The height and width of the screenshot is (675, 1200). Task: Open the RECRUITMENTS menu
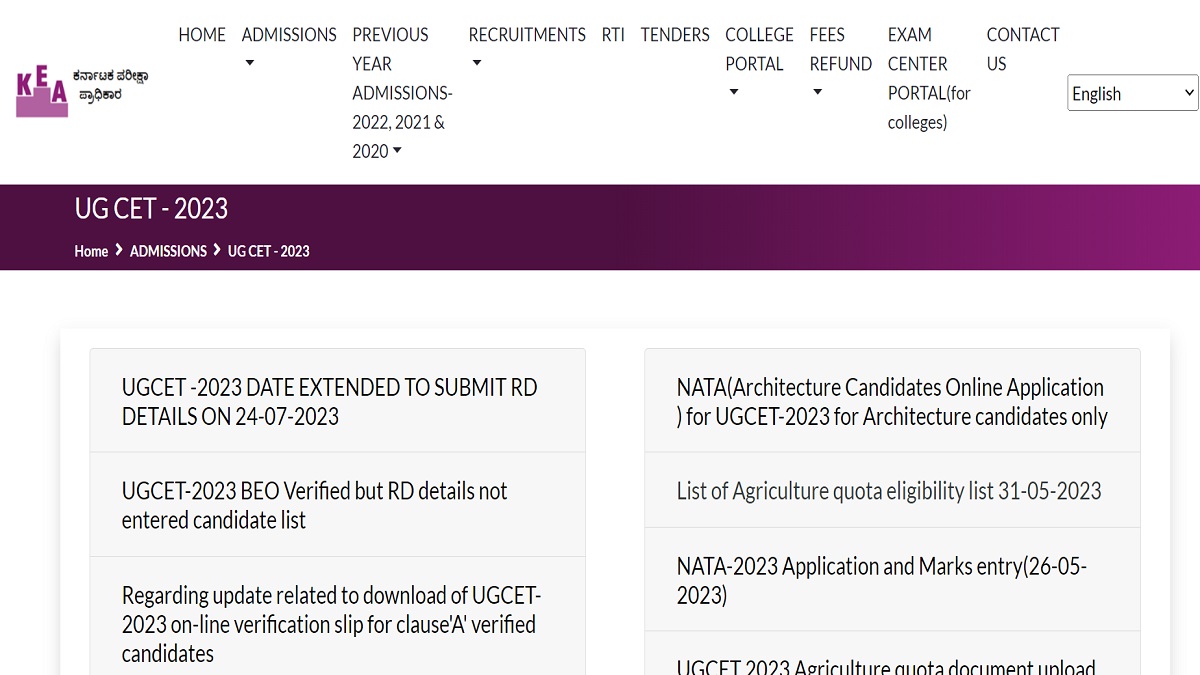pos(527,35)
